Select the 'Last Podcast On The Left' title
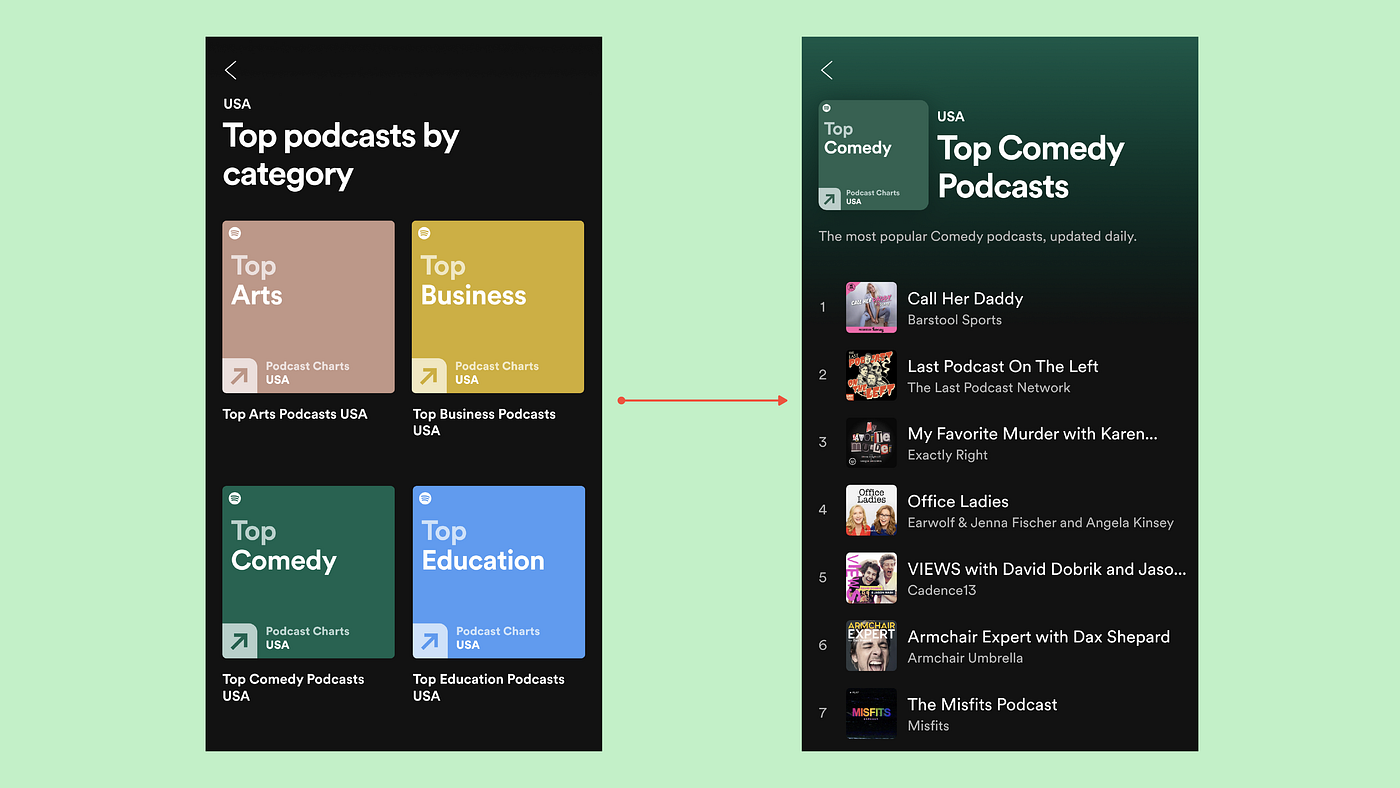1400x788 pixels. pyautogui.click(x=1003, y=366)
